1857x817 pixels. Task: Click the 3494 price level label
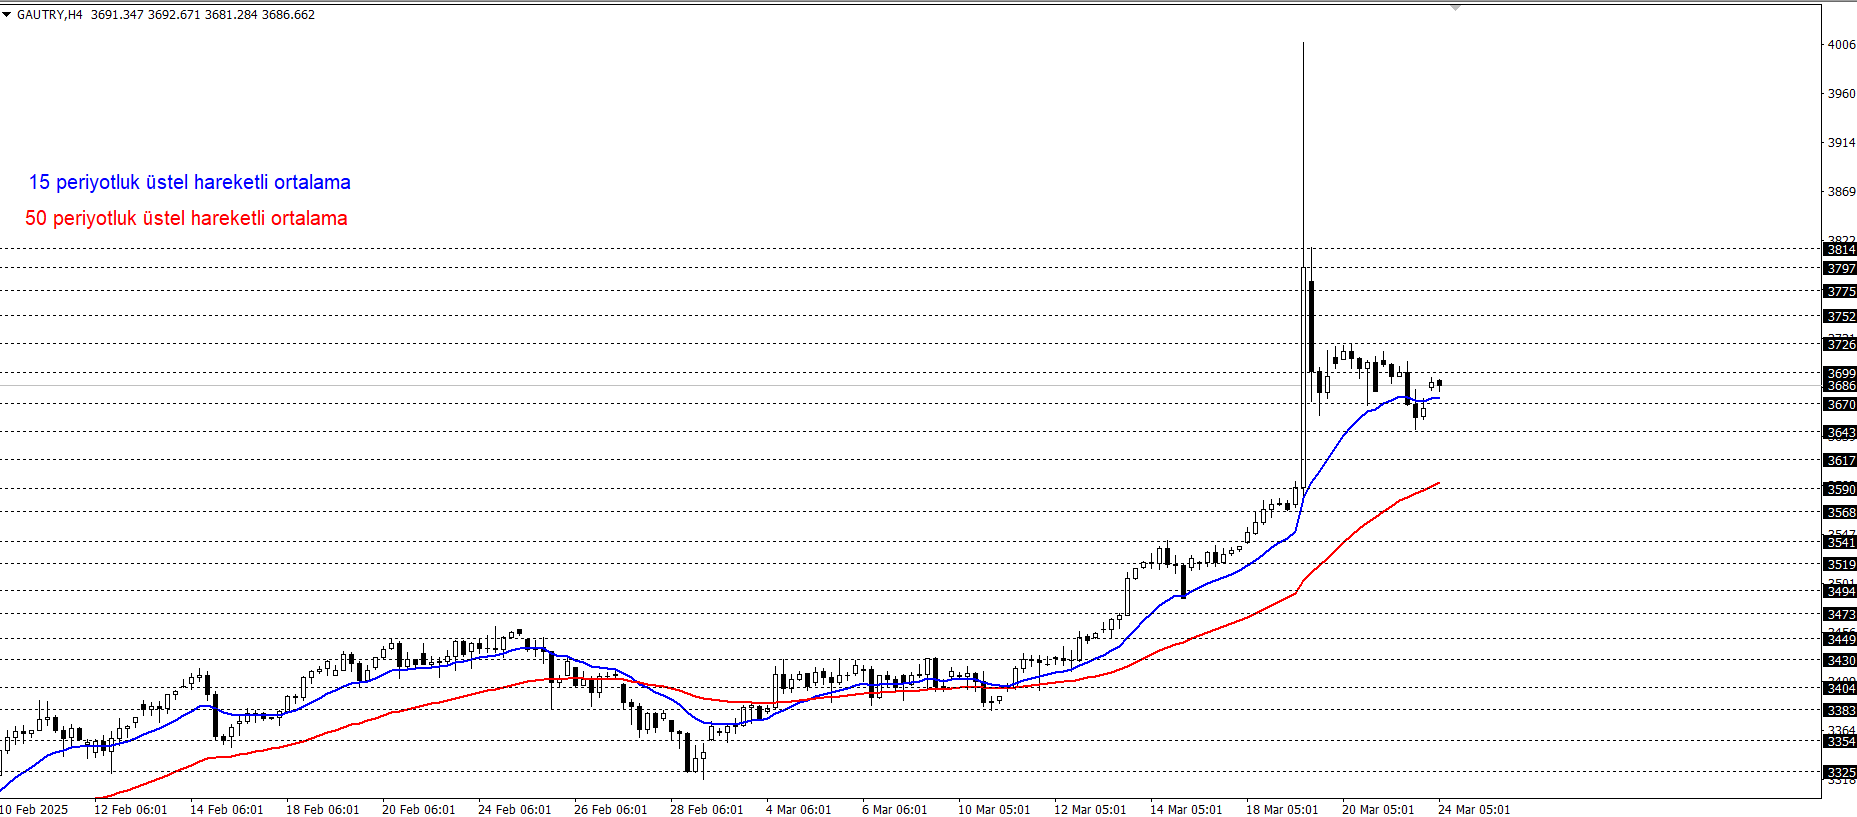pyautogui.click(x=1841, y=591)
